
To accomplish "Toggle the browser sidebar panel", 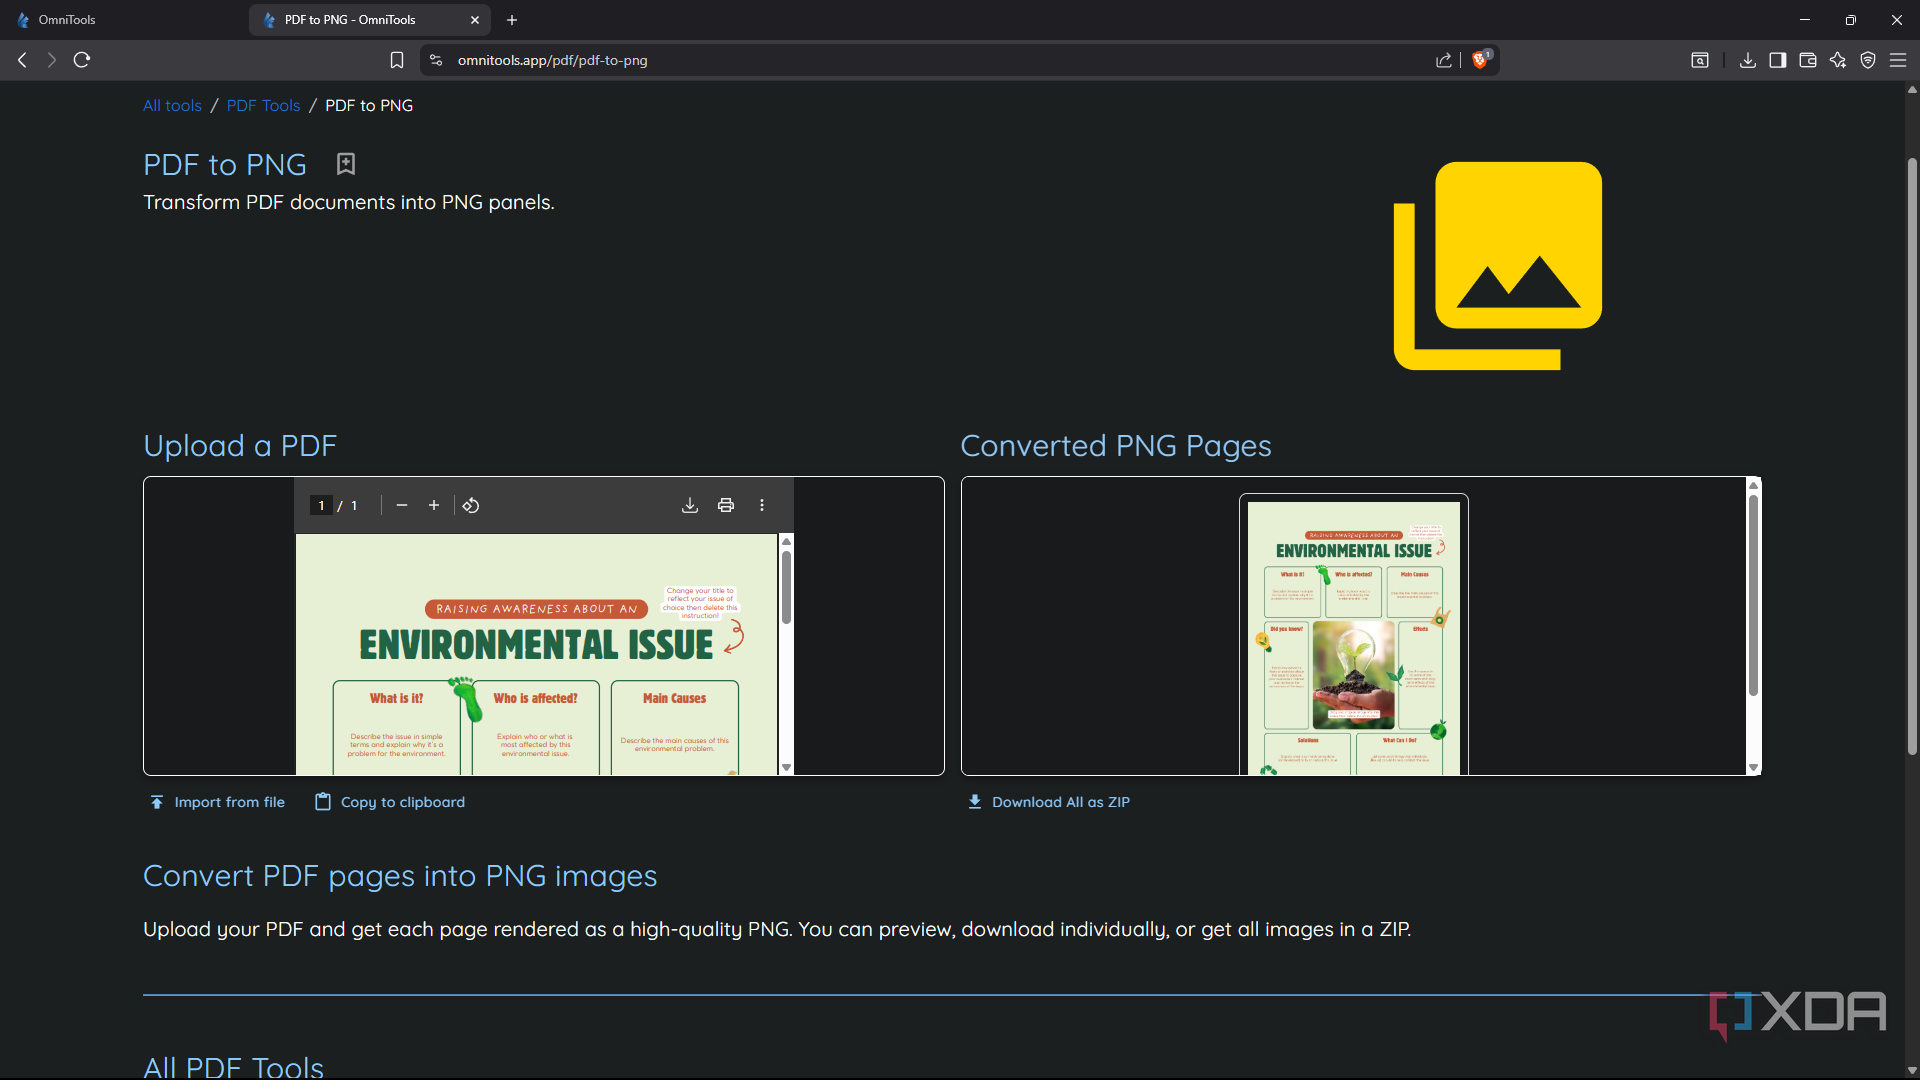I will click(x=1778, y=60).
